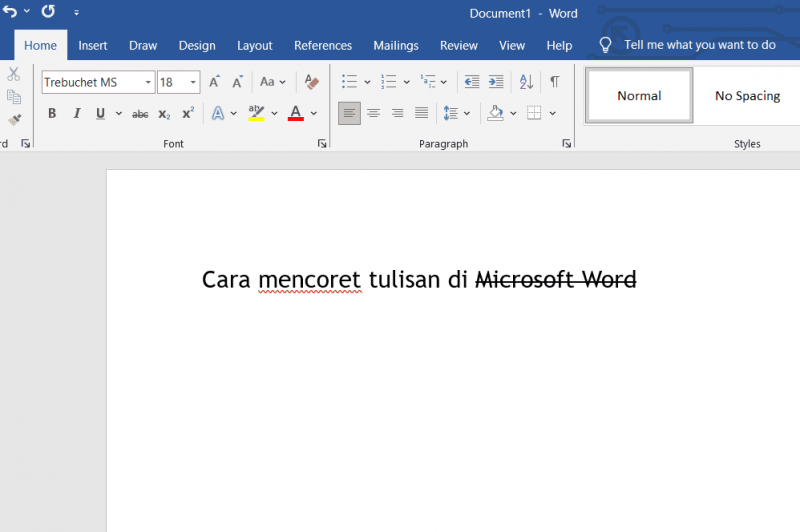Select Align Right
Image resolution: width=800 pixels, height=532 pixels.
coord(397,113)
